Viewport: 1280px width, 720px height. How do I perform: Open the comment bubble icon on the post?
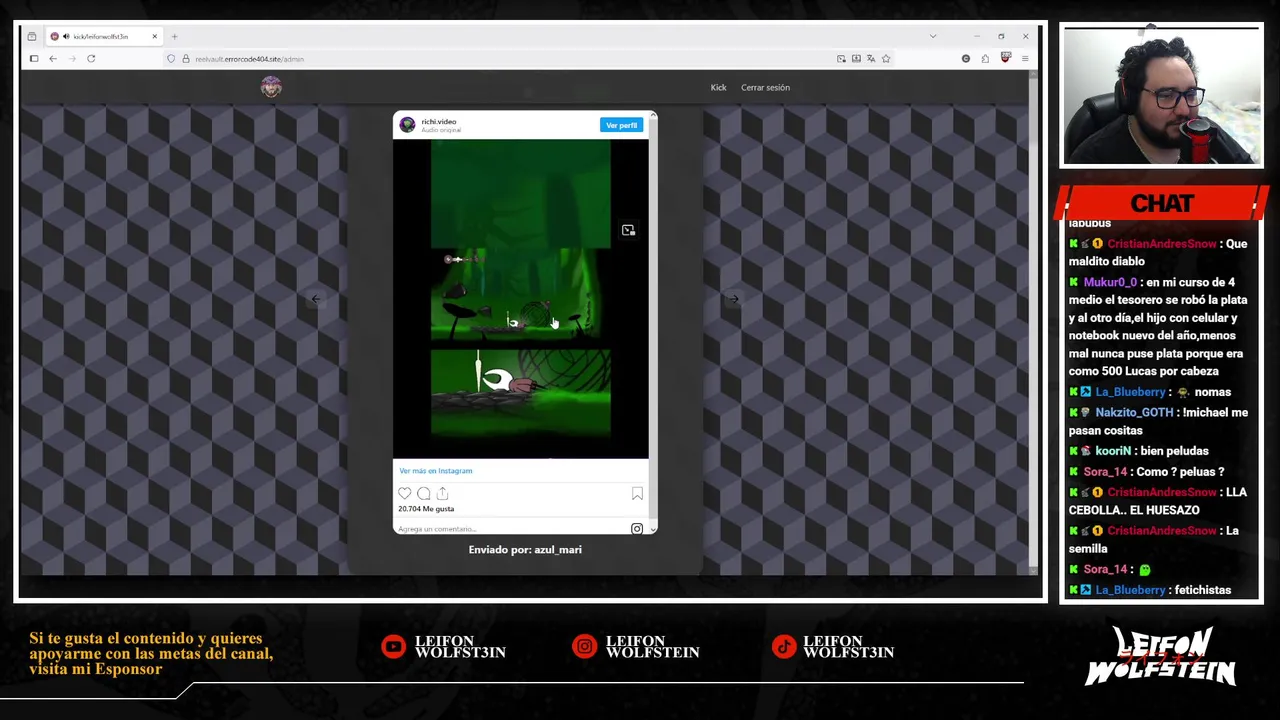(423, 493)
